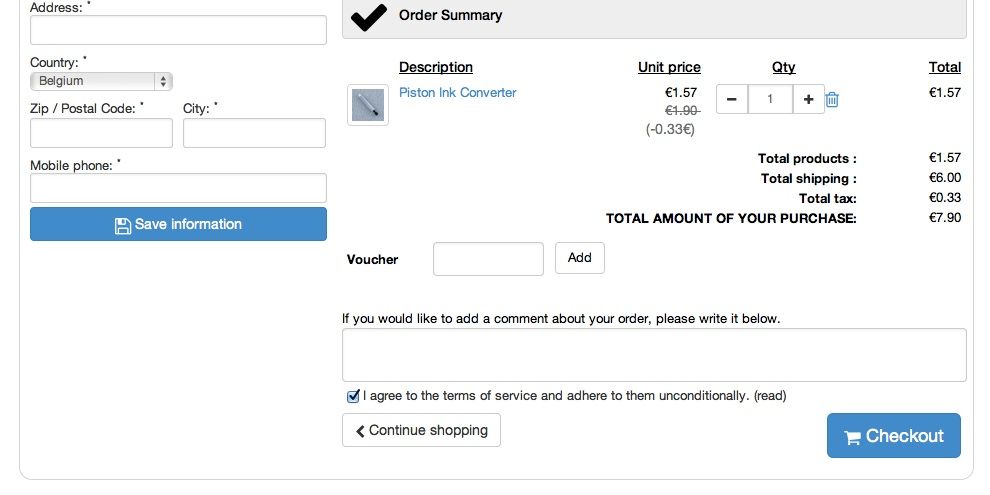
Task: Add the voucher code with Add button
Action: pos(580,258)
